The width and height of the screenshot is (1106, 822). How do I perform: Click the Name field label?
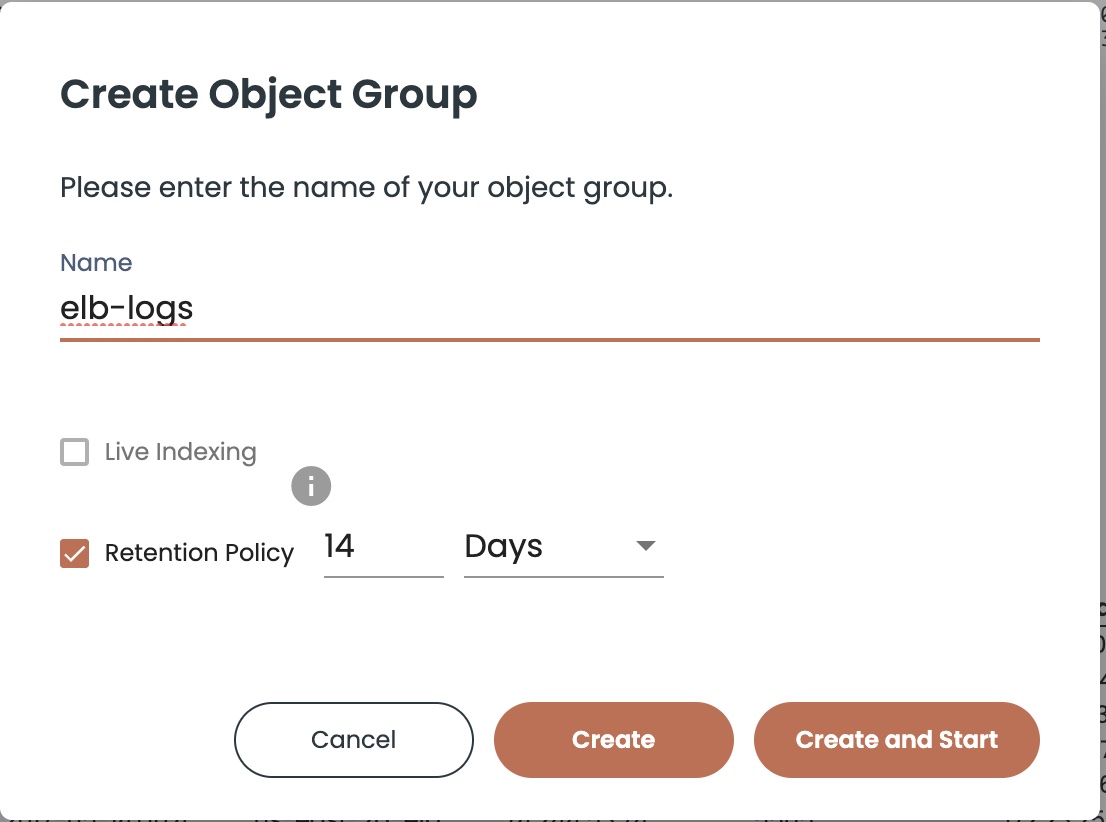click(96, 262)
